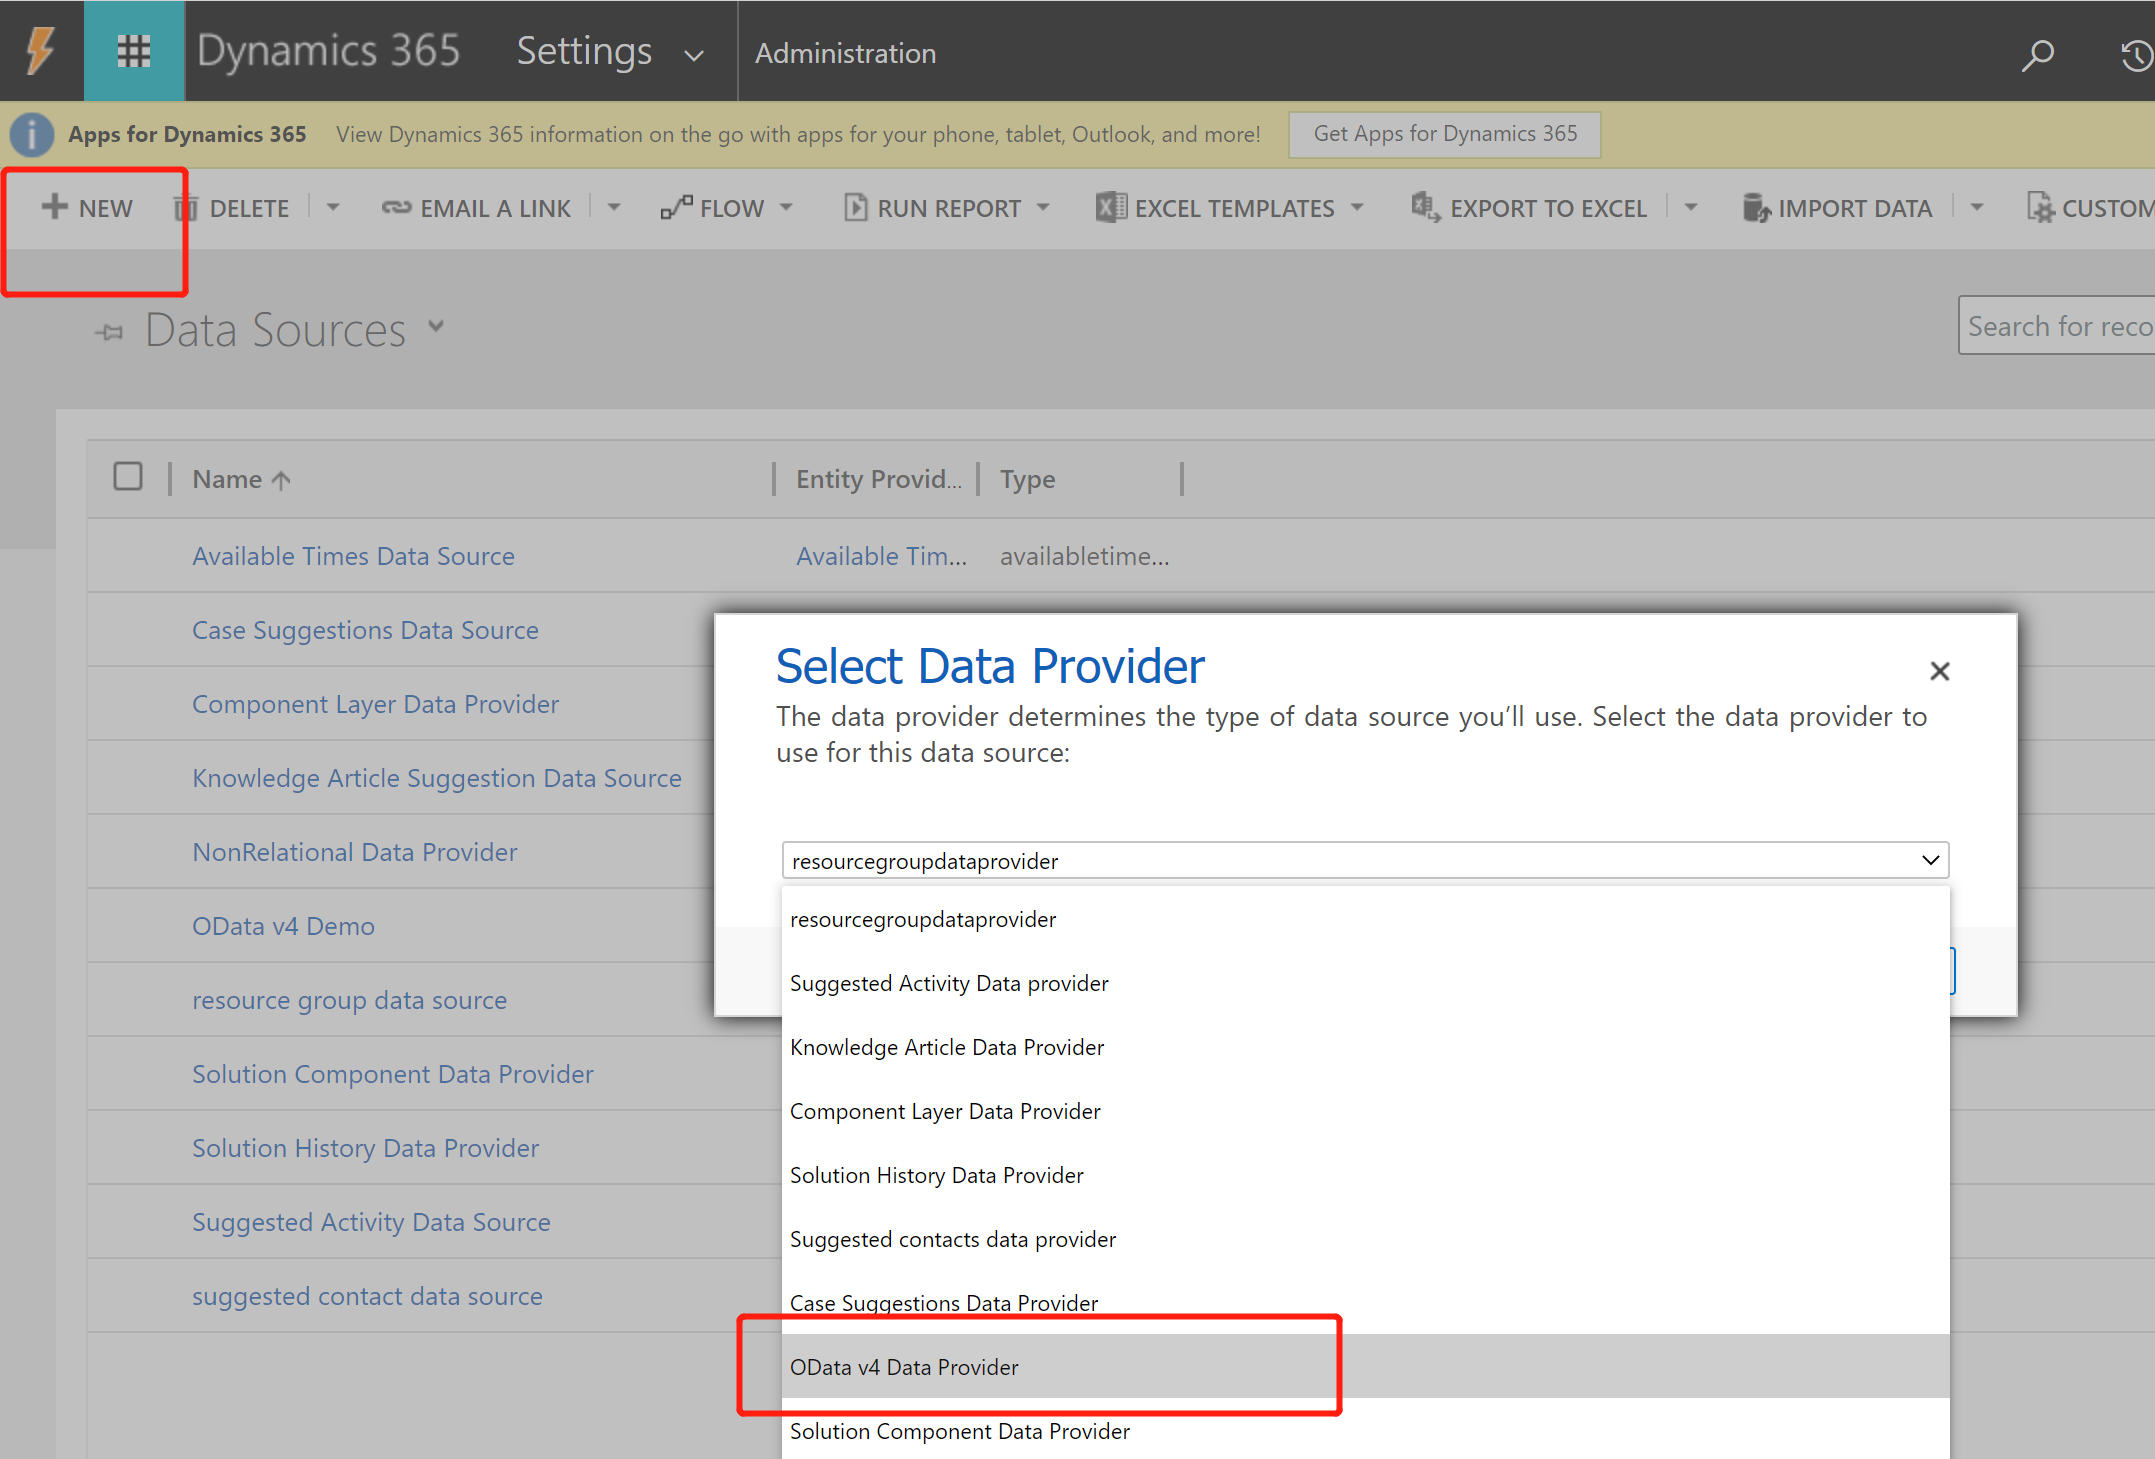Image resolution: width=2155 pixels, height=1459 pixels.
Task: Open the Data Sources view selector
Action: click(x=436, y=326)
